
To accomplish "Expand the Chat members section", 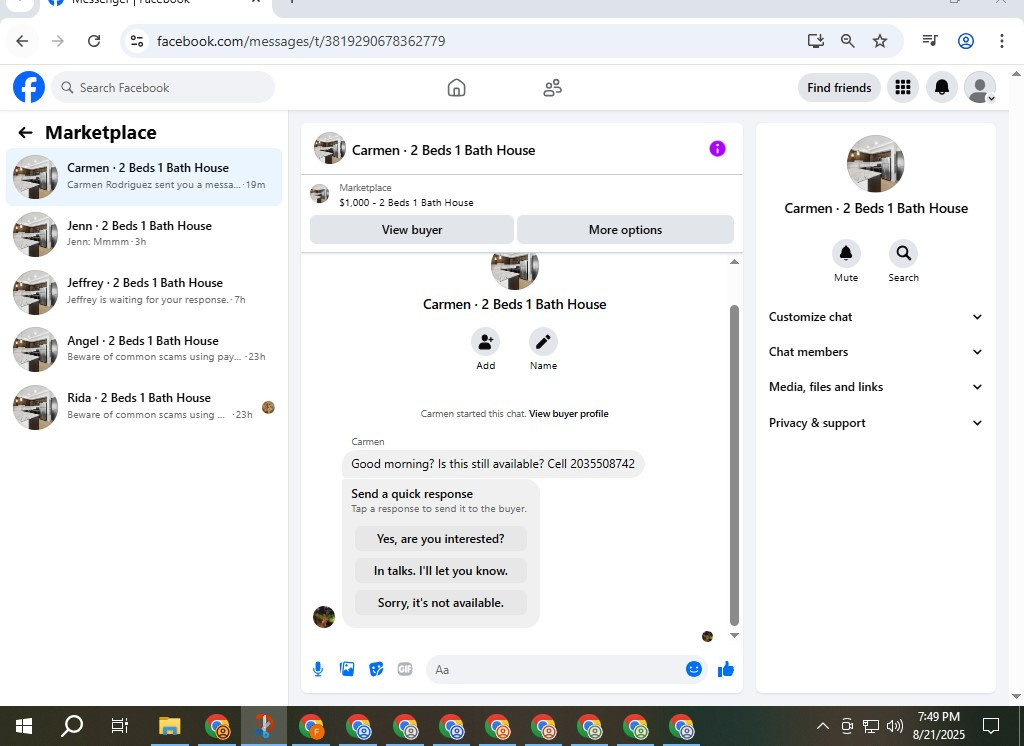I will point(876,352).
